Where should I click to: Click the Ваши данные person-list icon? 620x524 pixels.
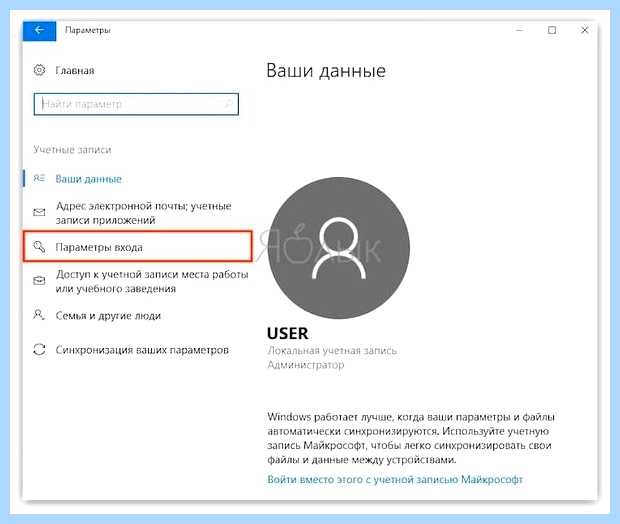point(39,178)
